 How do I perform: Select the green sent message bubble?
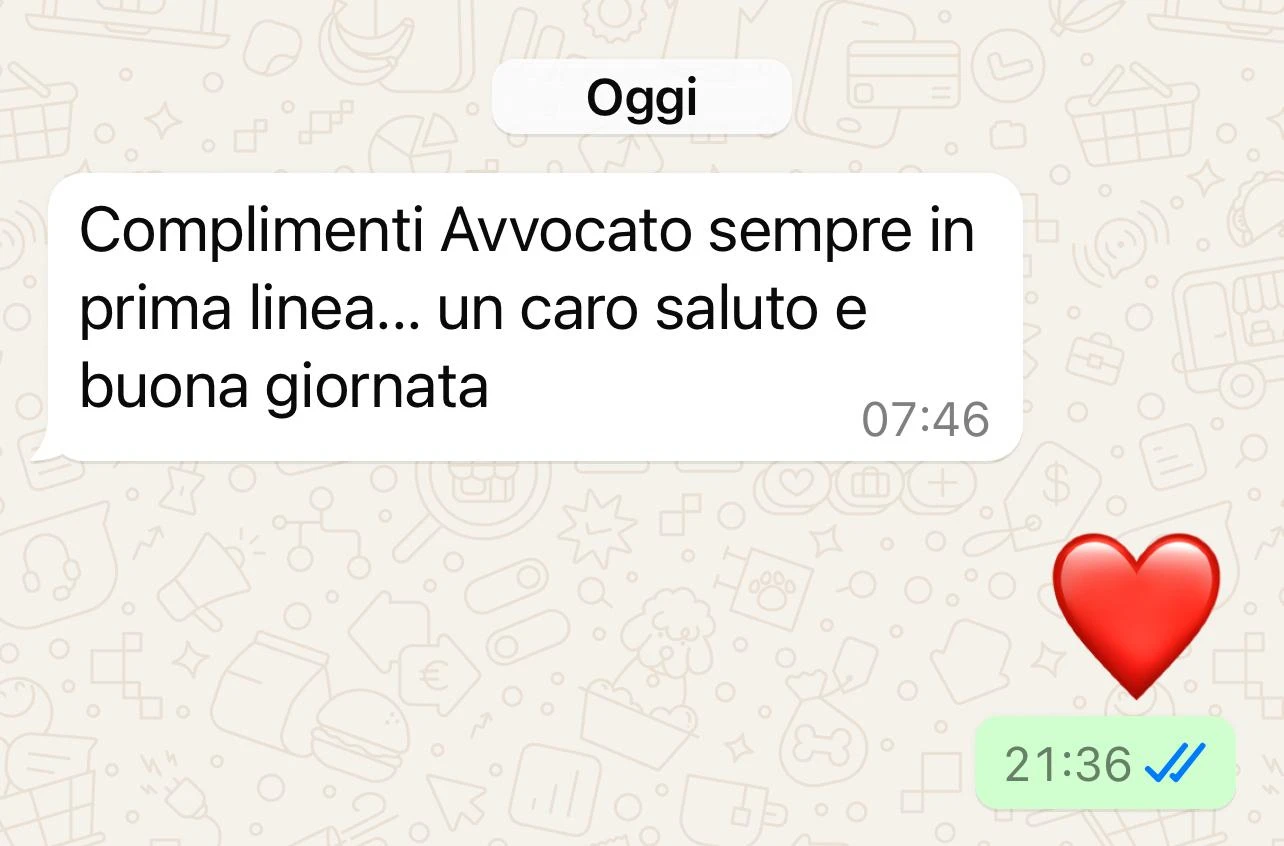point(1105,763)
